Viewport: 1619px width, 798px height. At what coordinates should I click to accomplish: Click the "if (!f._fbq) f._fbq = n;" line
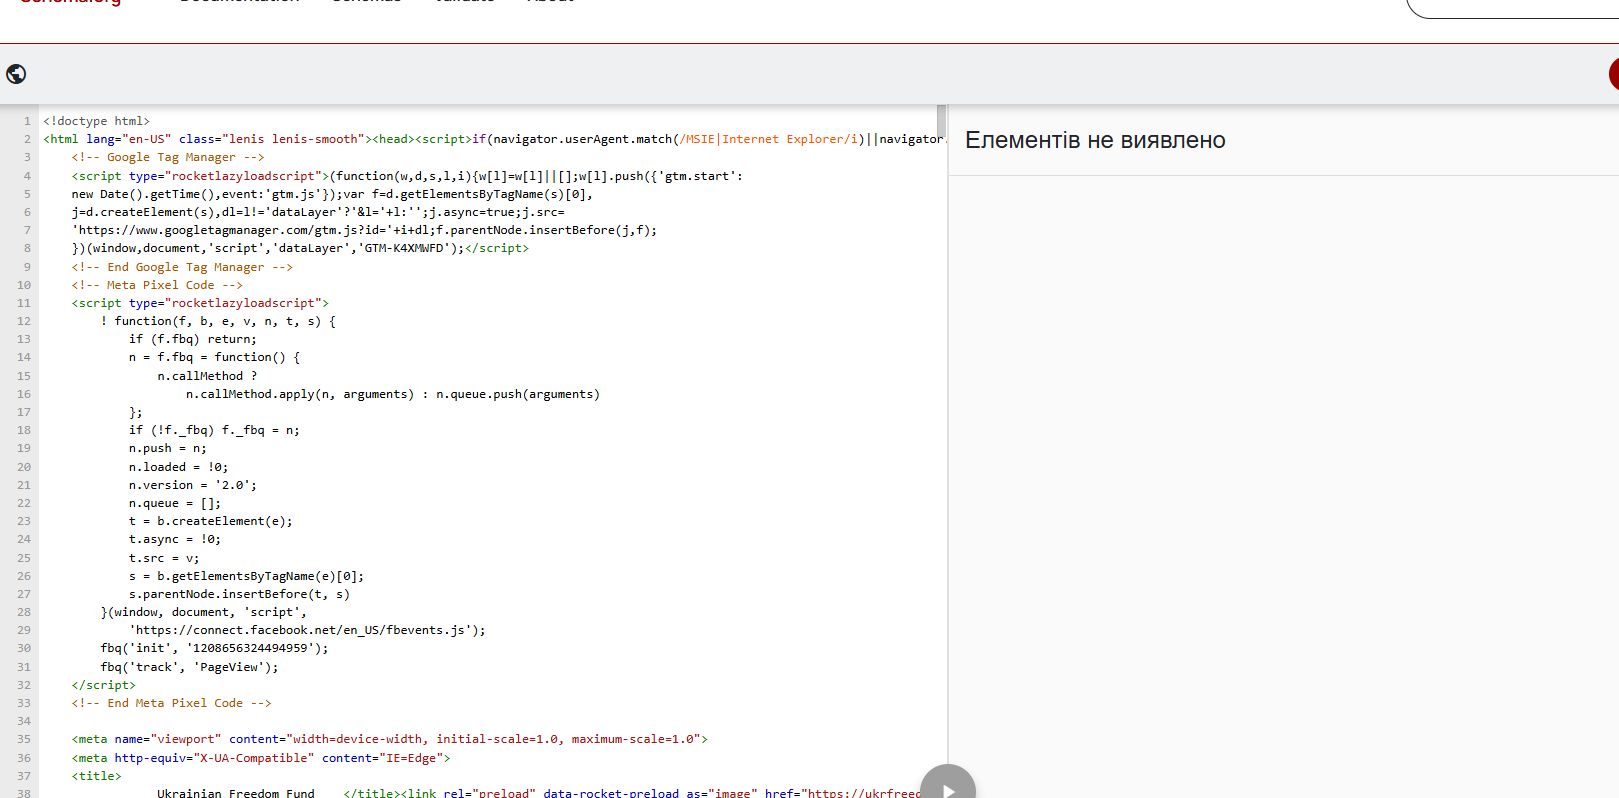214,430
